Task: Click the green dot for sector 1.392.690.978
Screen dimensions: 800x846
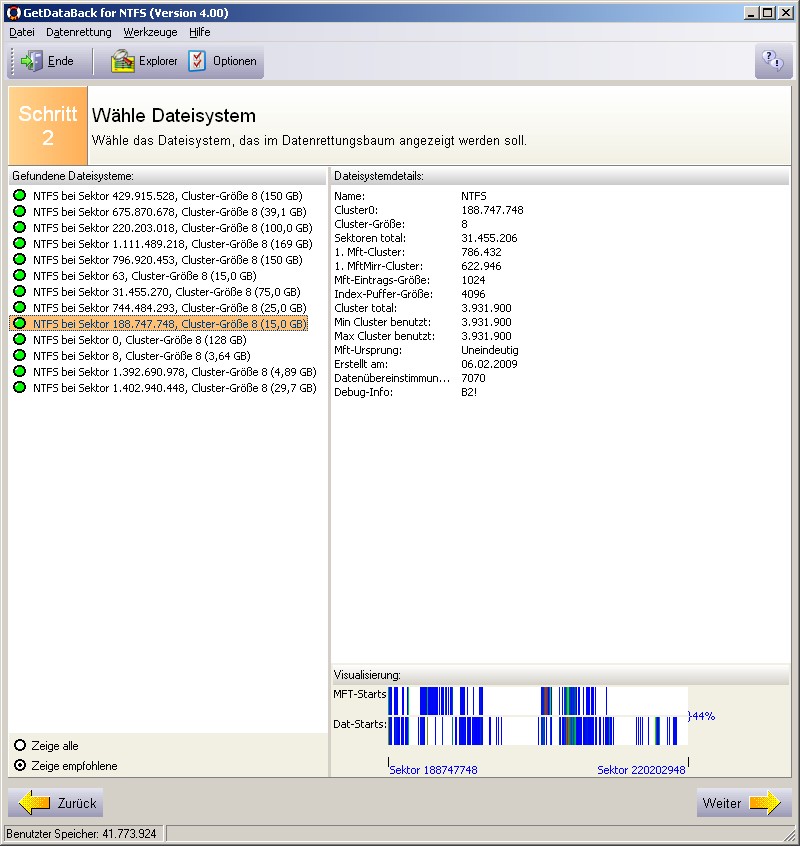Action: point(19,371)
